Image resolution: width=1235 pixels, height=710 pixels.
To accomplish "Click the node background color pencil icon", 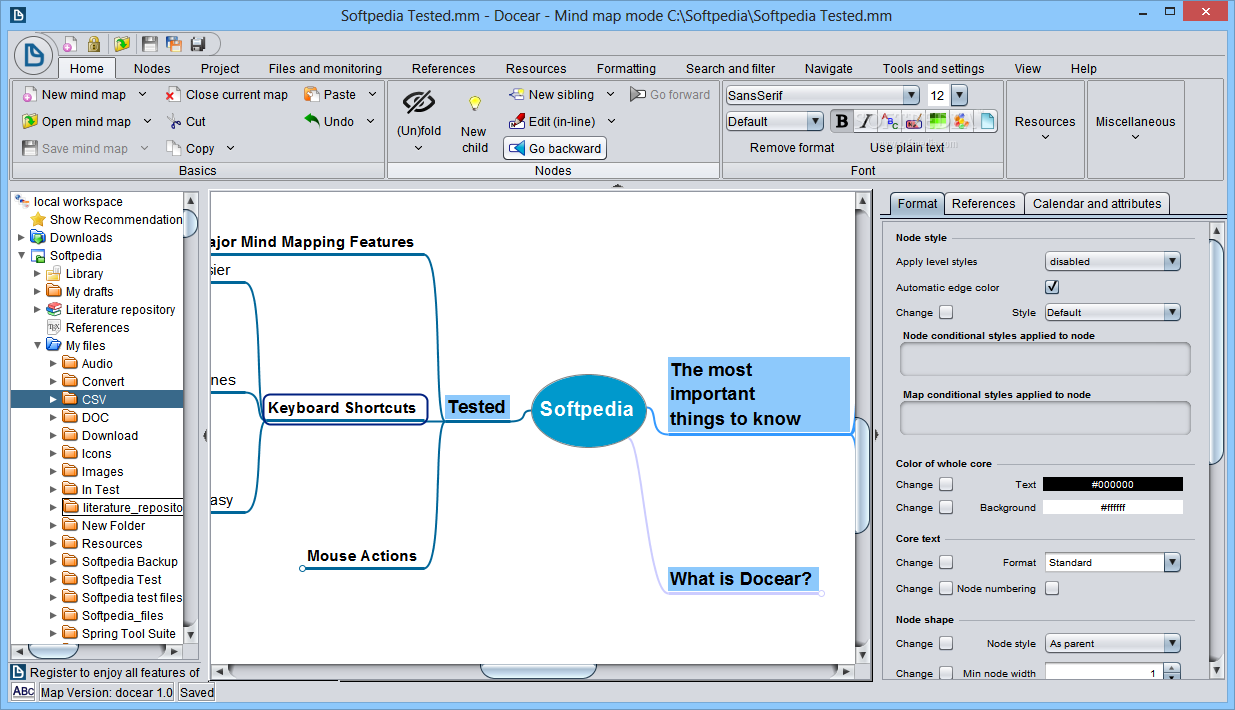I will (x=913, y=121).
